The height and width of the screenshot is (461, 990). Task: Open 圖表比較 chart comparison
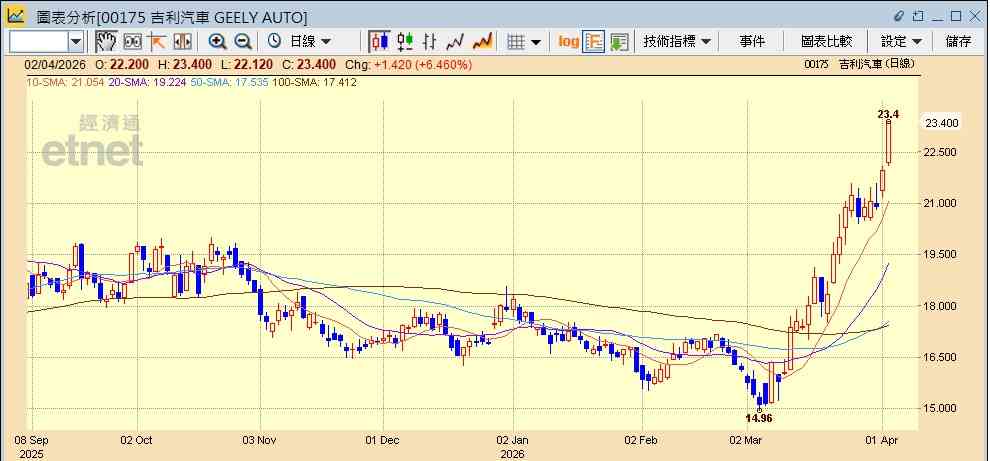click(826, 42)
